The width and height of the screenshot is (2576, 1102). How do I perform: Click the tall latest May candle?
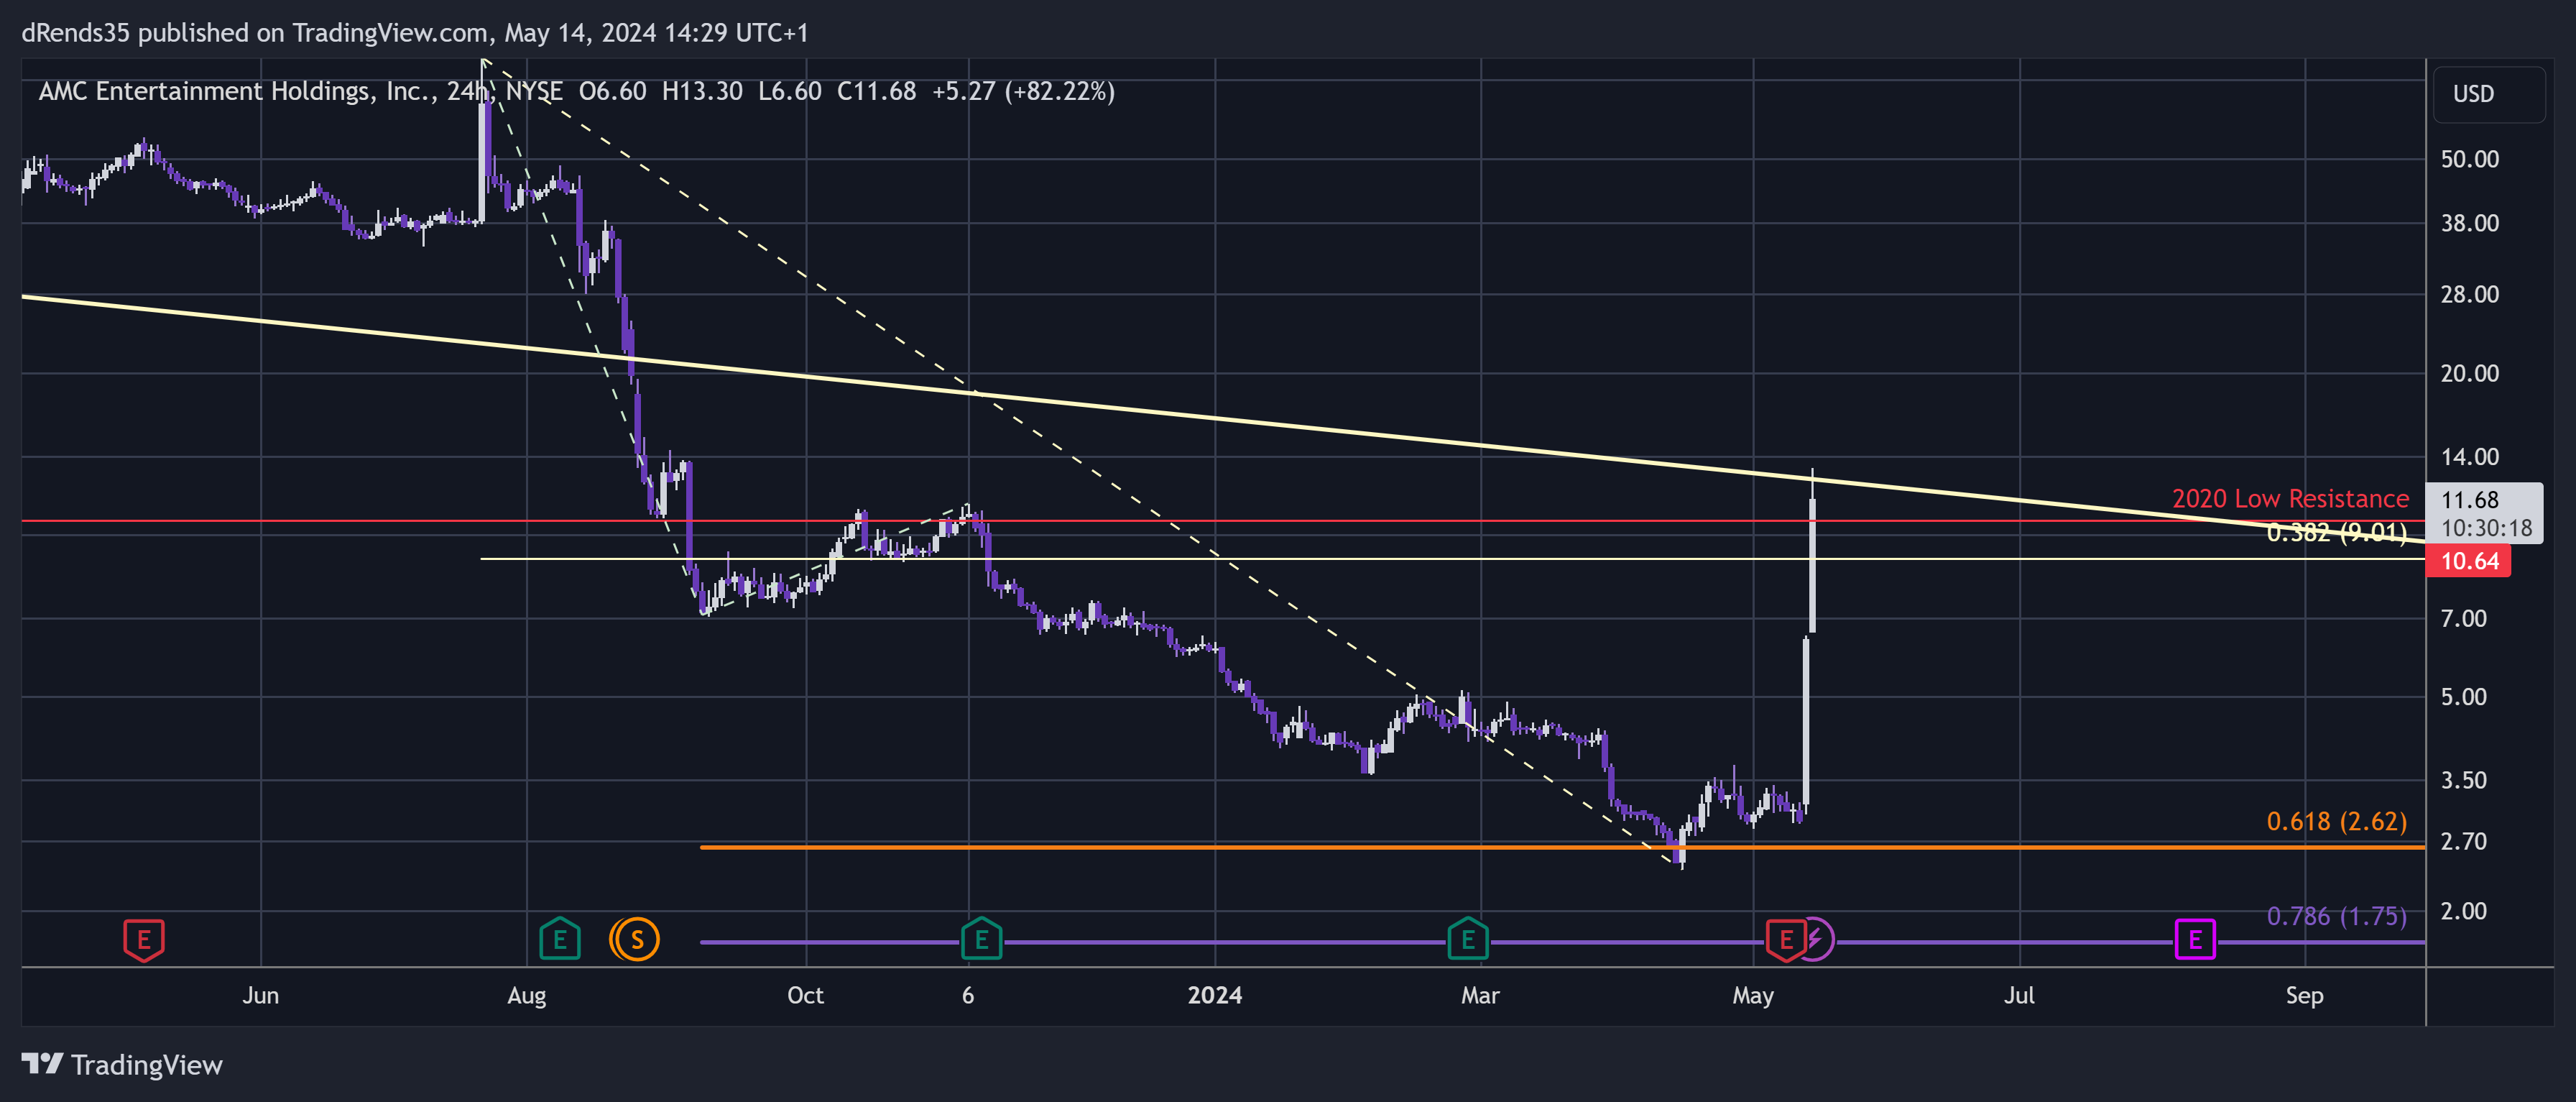[x=1812, y=551]
